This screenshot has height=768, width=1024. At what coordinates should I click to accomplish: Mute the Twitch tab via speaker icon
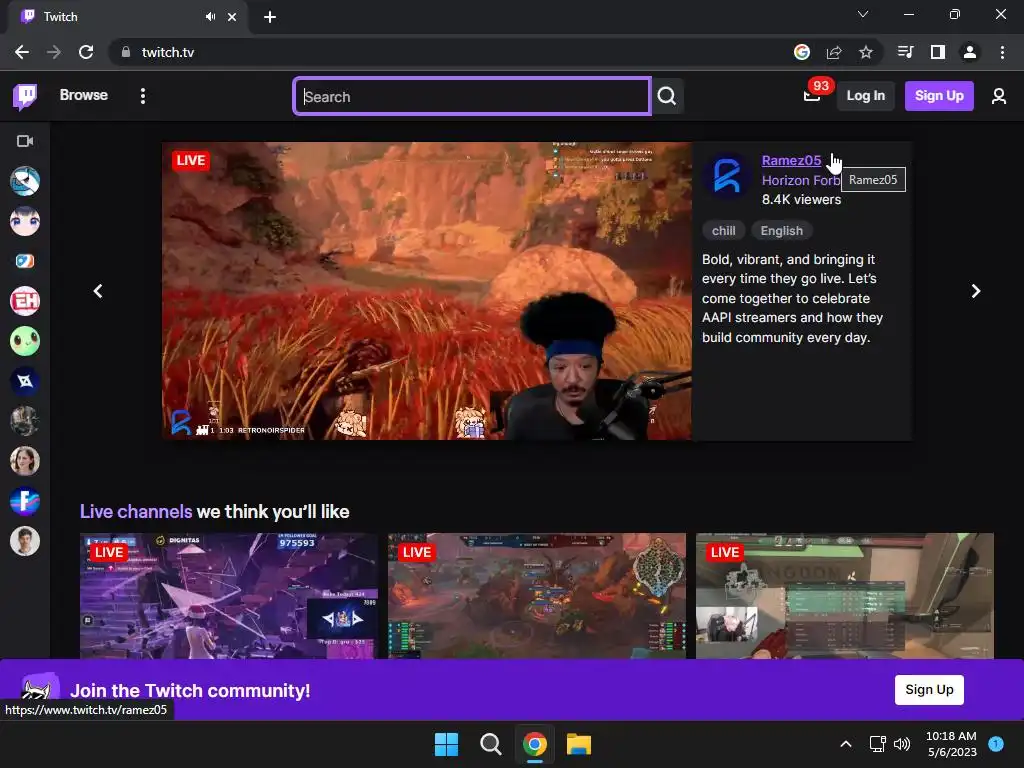[210, 17]
